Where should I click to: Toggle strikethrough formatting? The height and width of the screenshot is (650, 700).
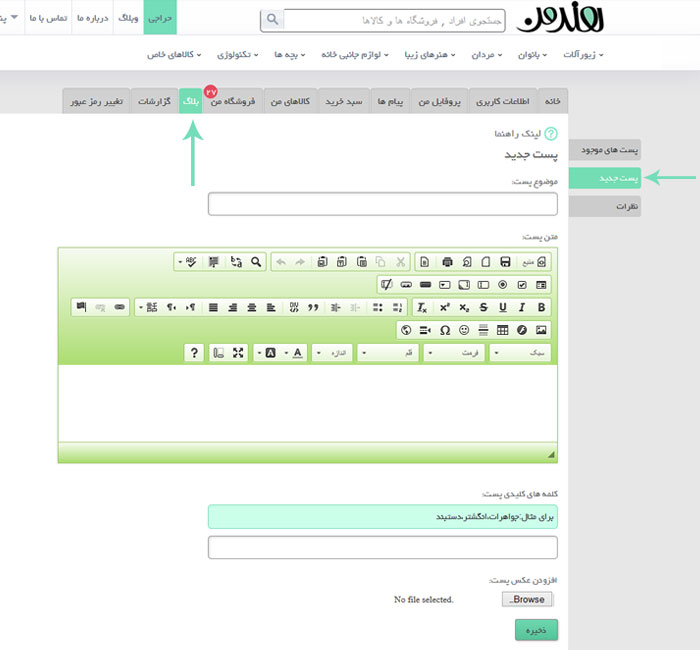click(484, 307)
